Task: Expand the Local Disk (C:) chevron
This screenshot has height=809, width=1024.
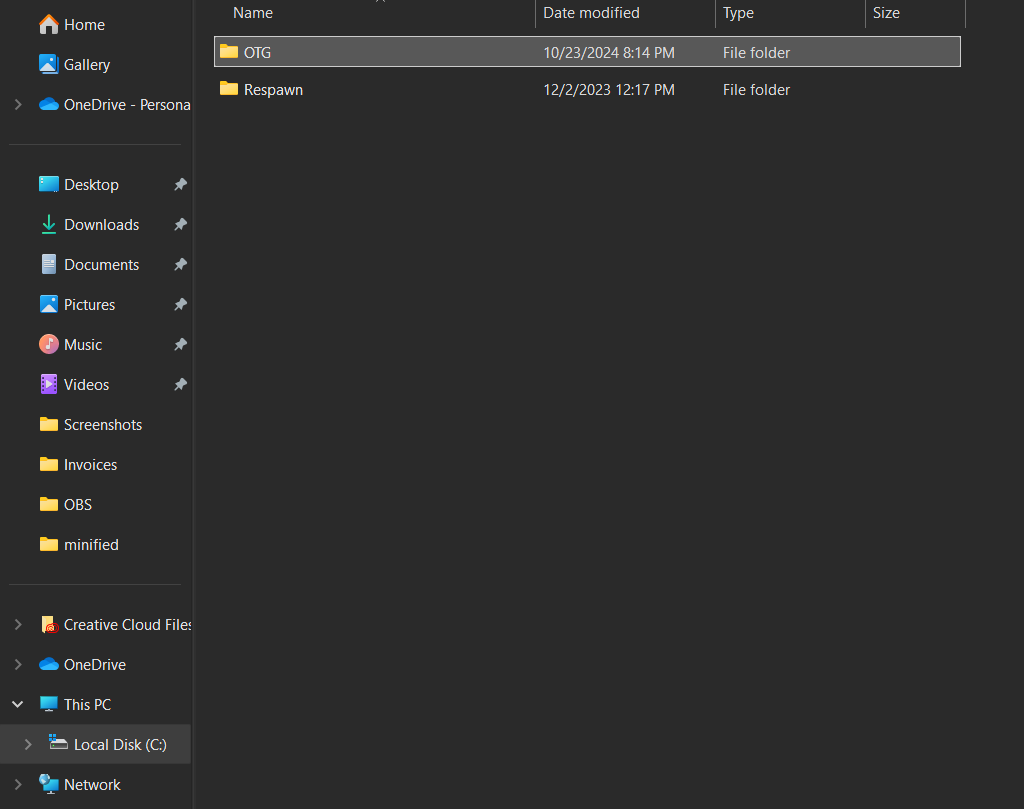Action: (x=28, y=744)
